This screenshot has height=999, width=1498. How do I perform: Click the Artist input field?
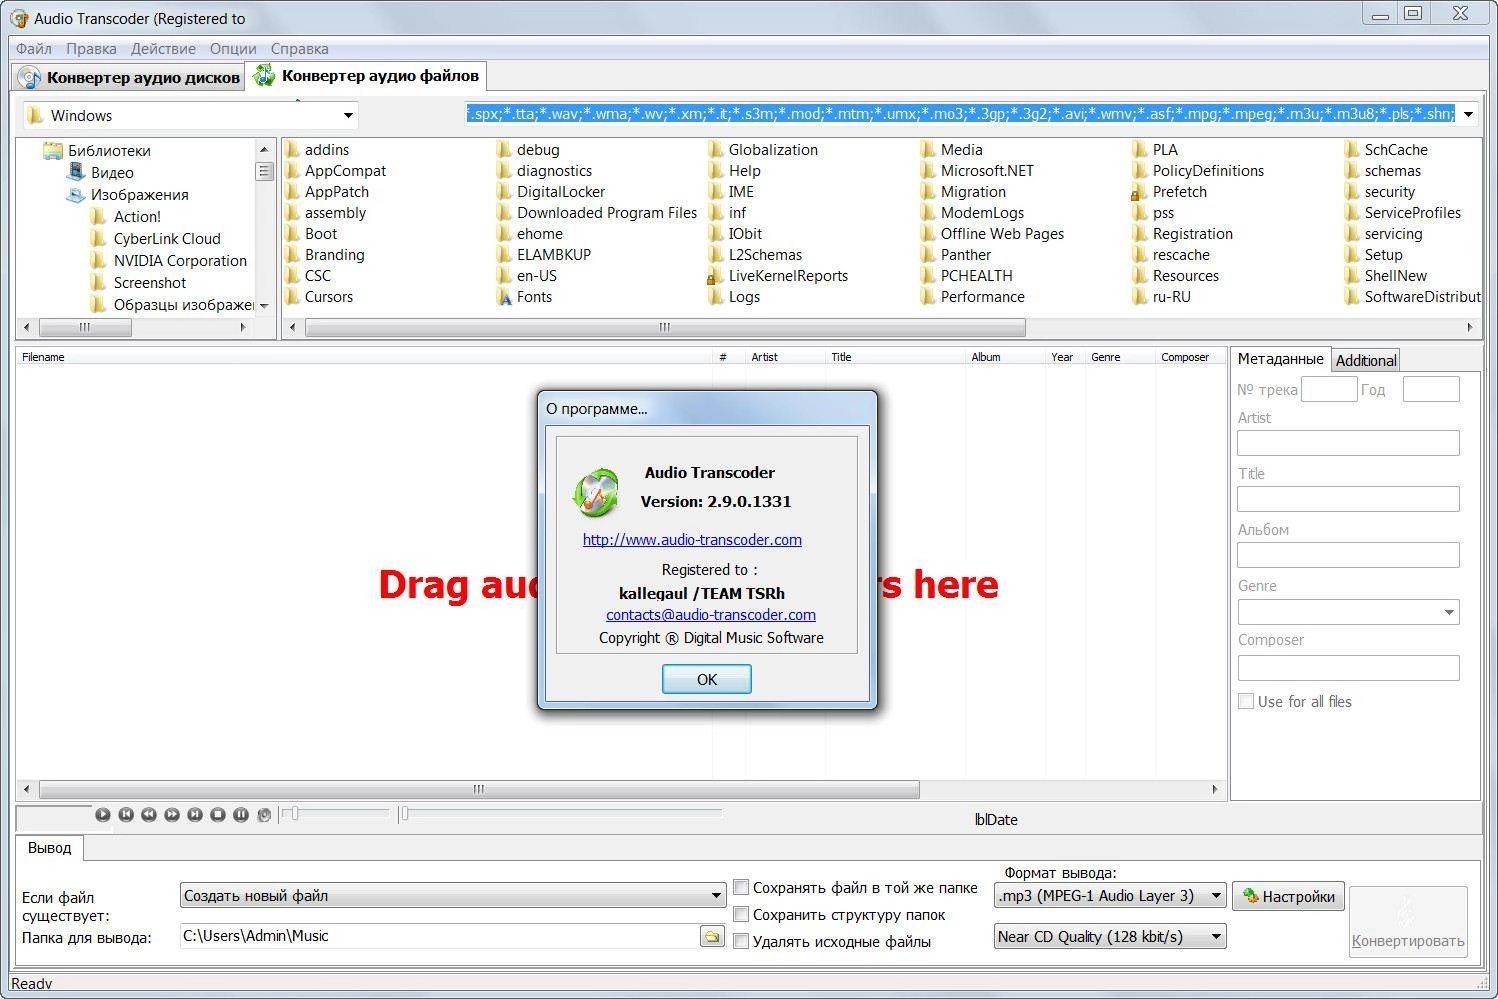(x=1348, y=443)
